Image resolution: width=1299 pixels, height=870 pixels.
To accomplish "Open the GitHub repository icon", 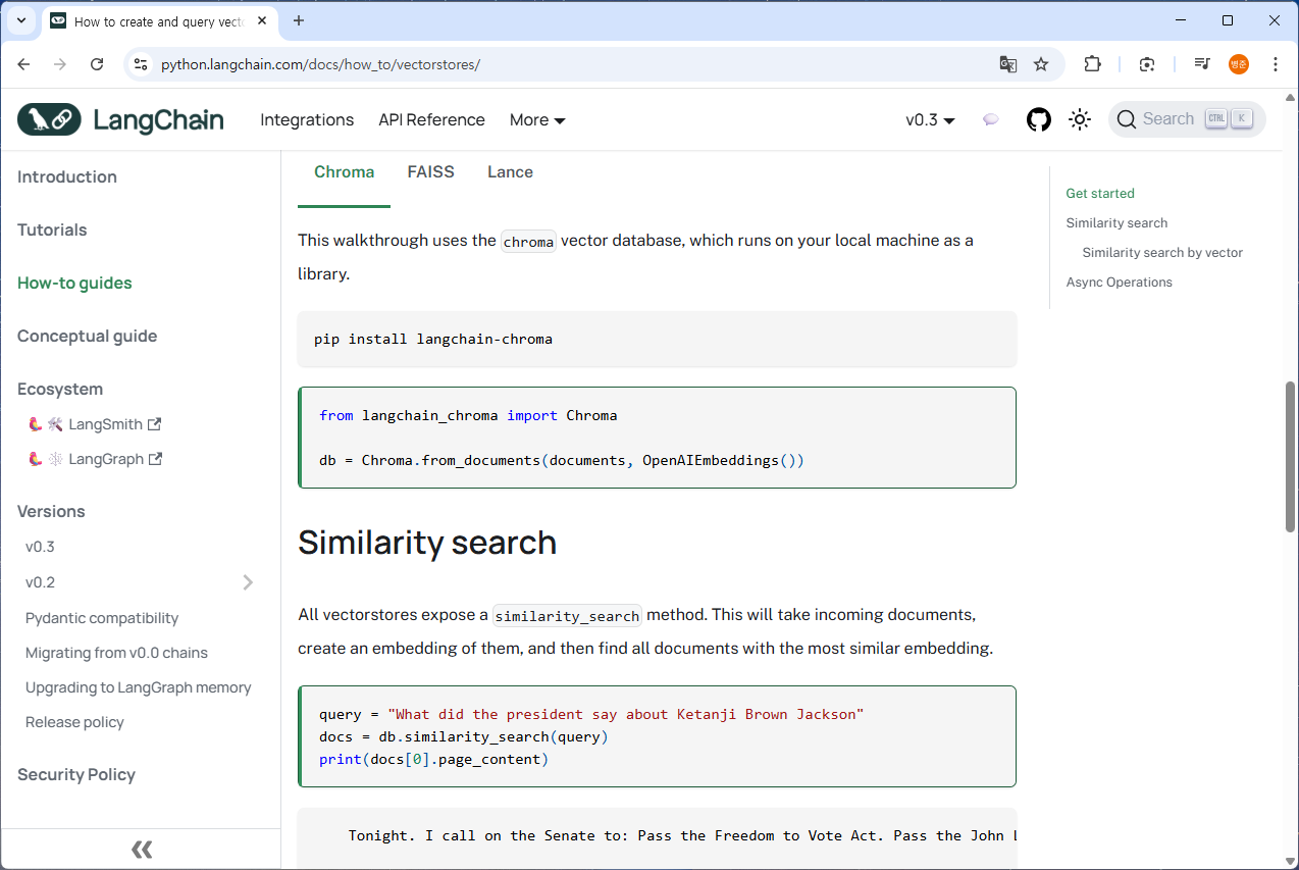I will (x=1039, y=120).
